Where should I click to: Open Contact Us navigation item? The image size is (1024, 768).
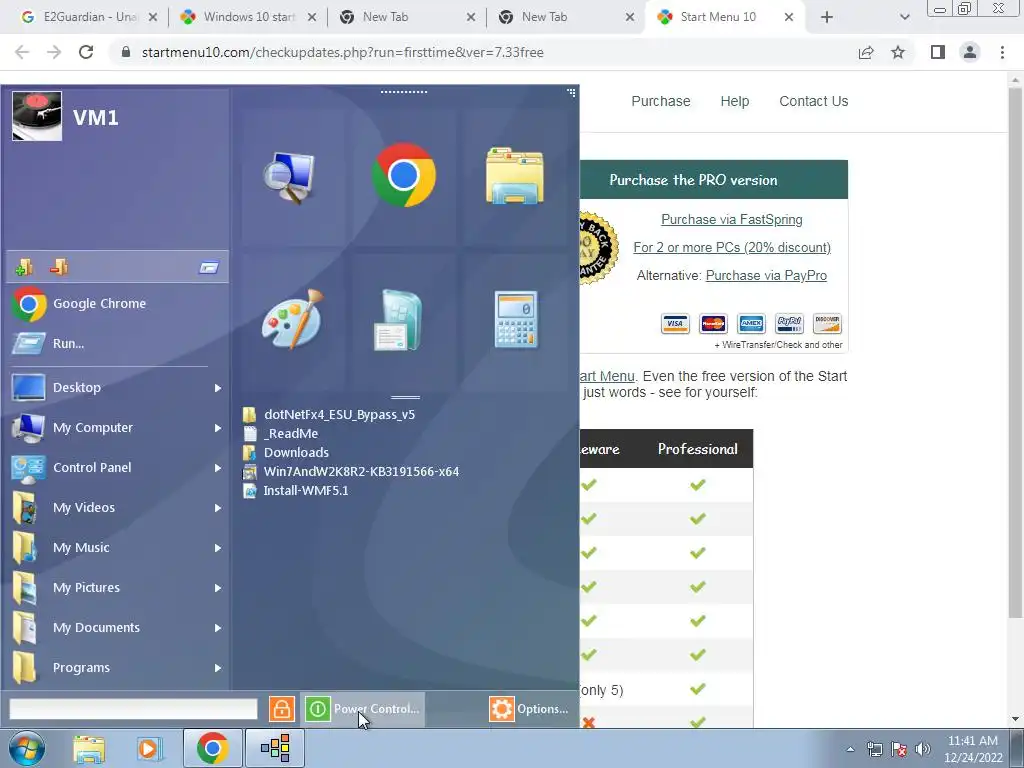[x=814, y=101]
